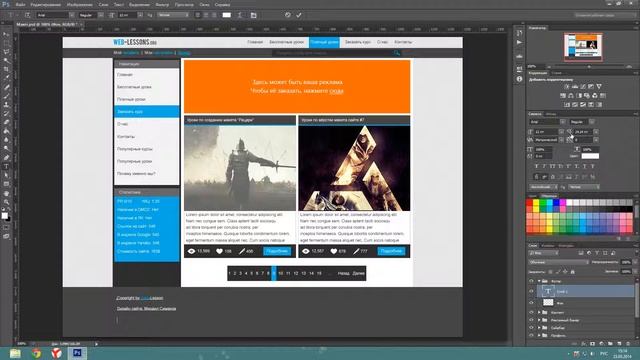Create a new group in the Layers panel

pos(610,344)
